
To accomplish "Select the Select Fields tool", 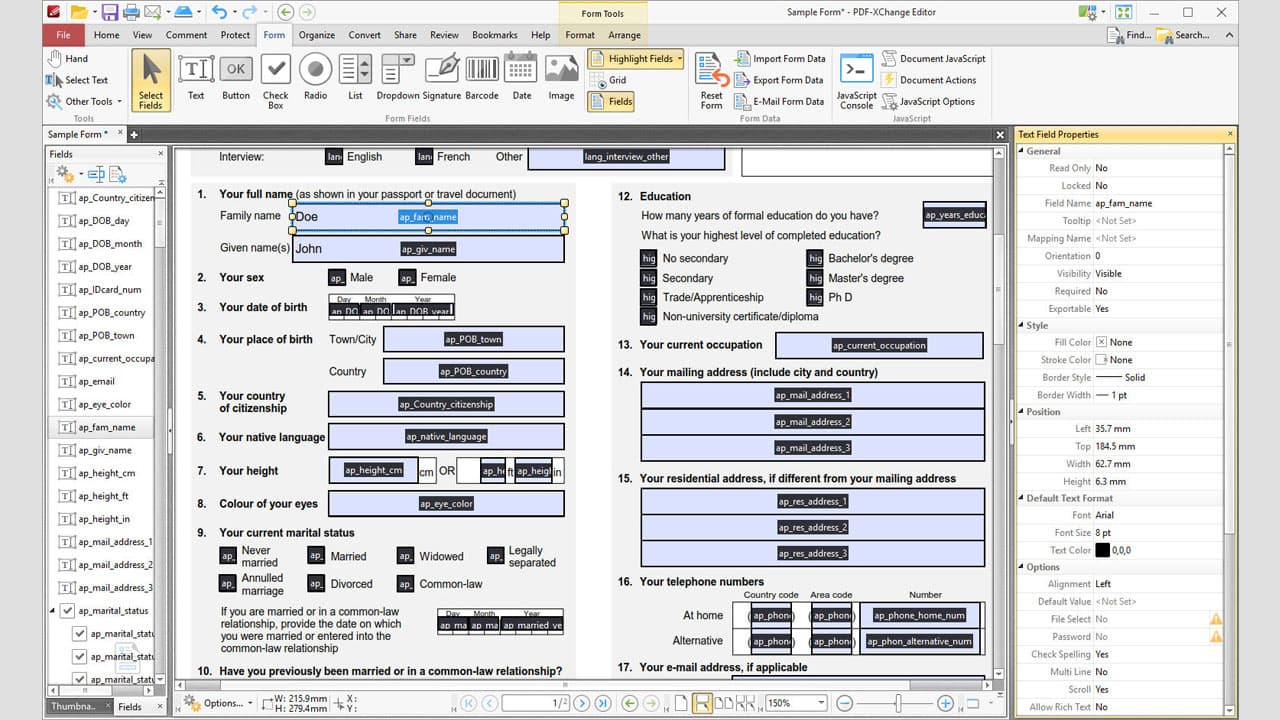I will tap(150, 80).
